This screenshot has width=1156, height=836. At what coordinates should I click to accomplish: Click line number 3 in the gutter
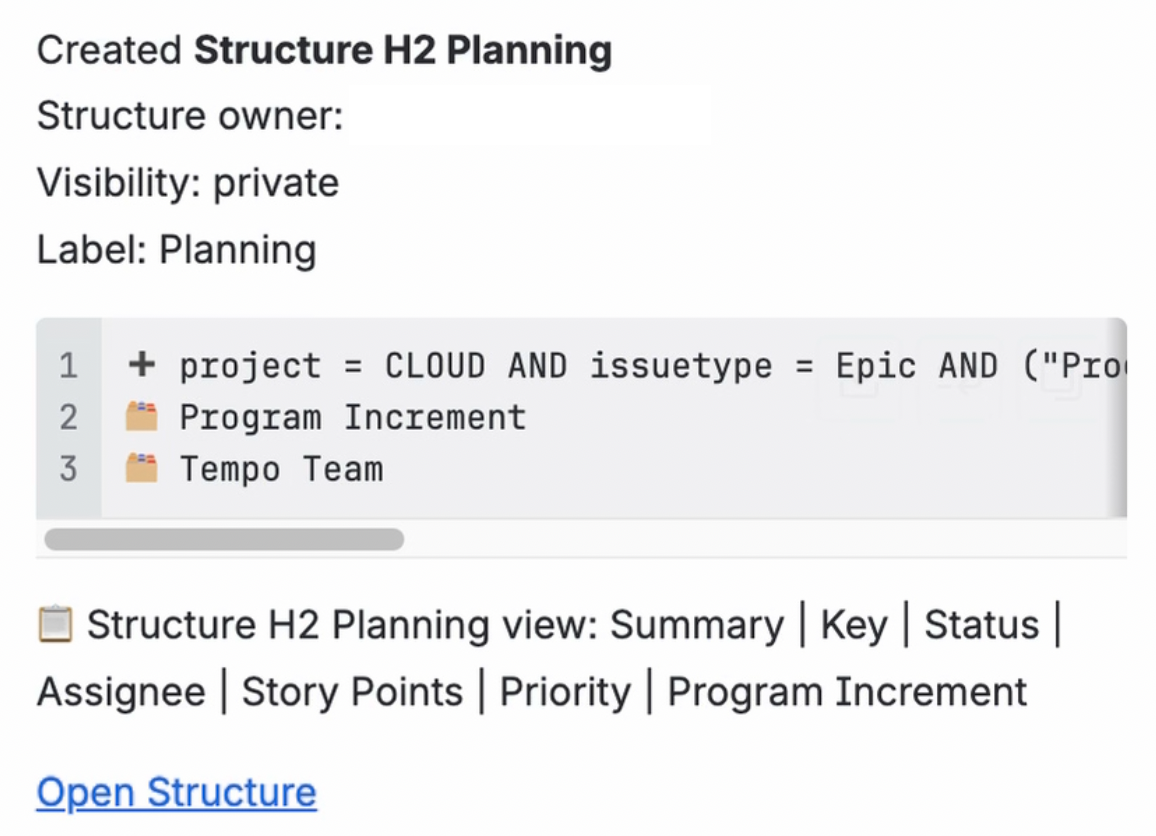coord(69,469)
